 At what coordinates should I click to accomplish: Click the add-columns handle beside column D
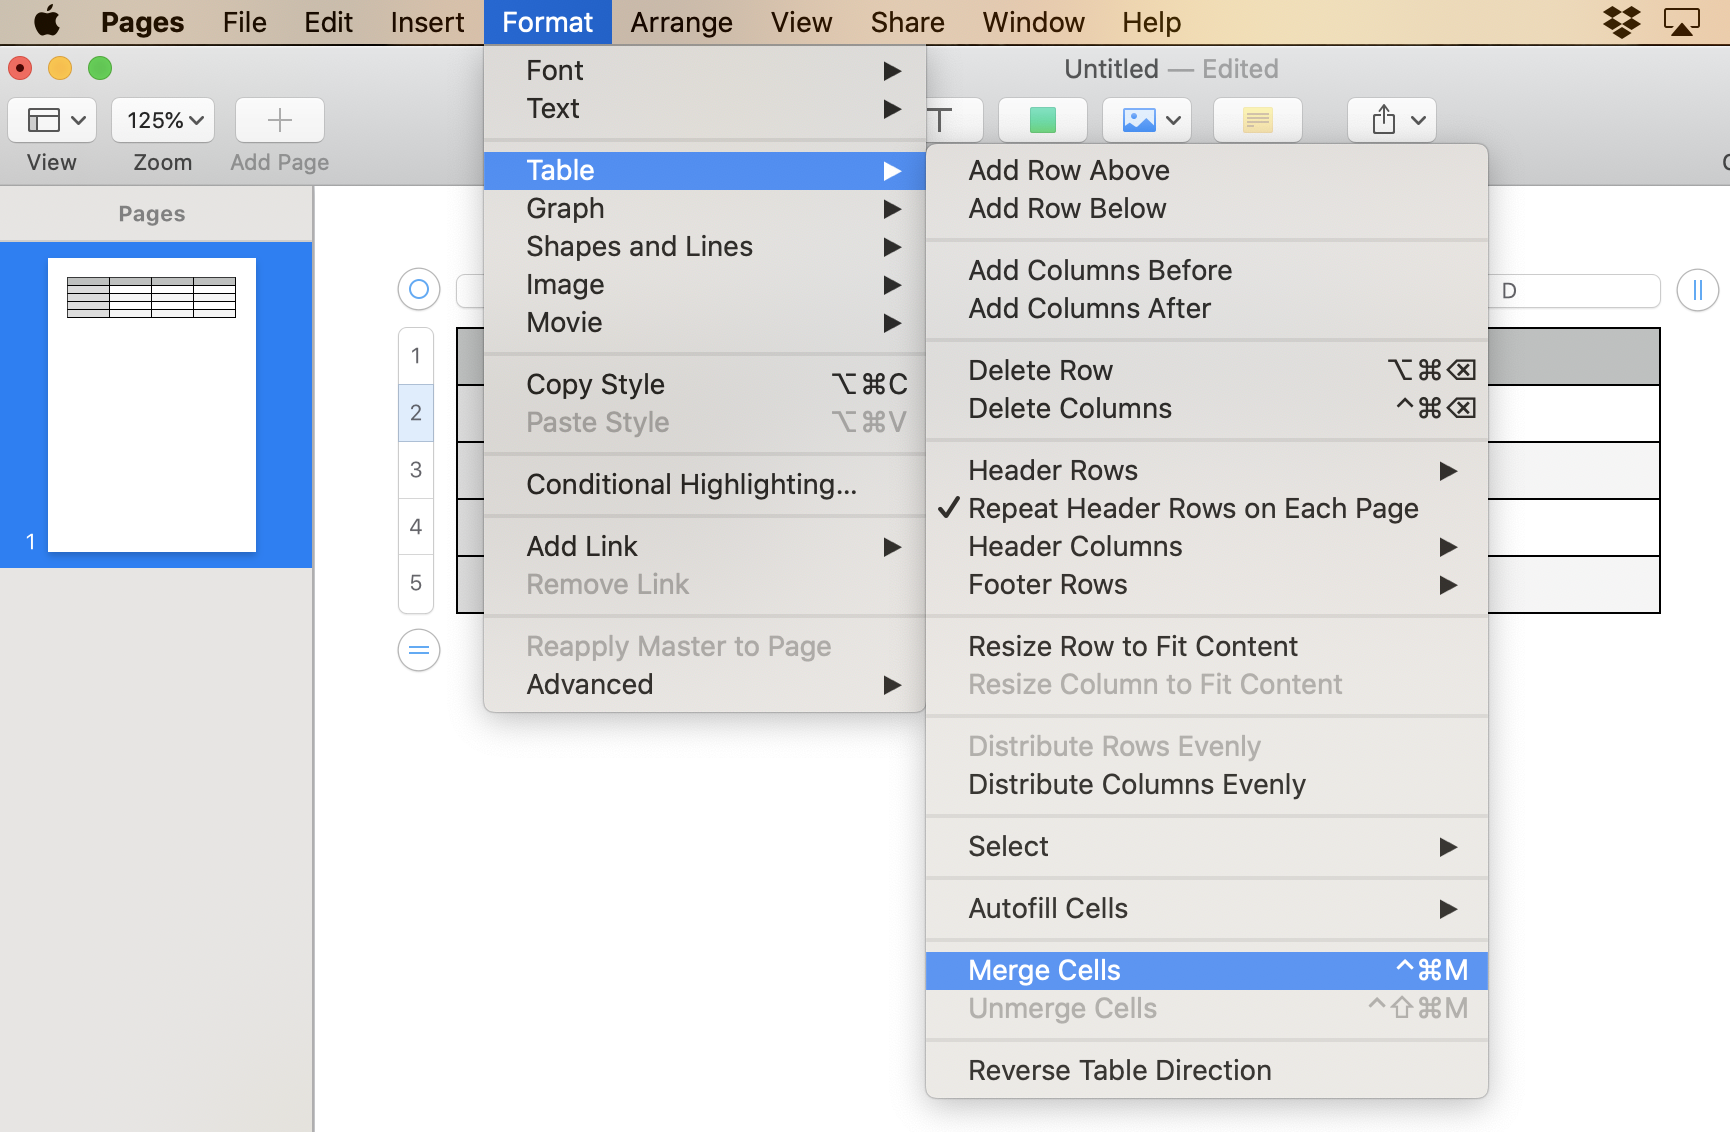click(x=1698, y=290)
